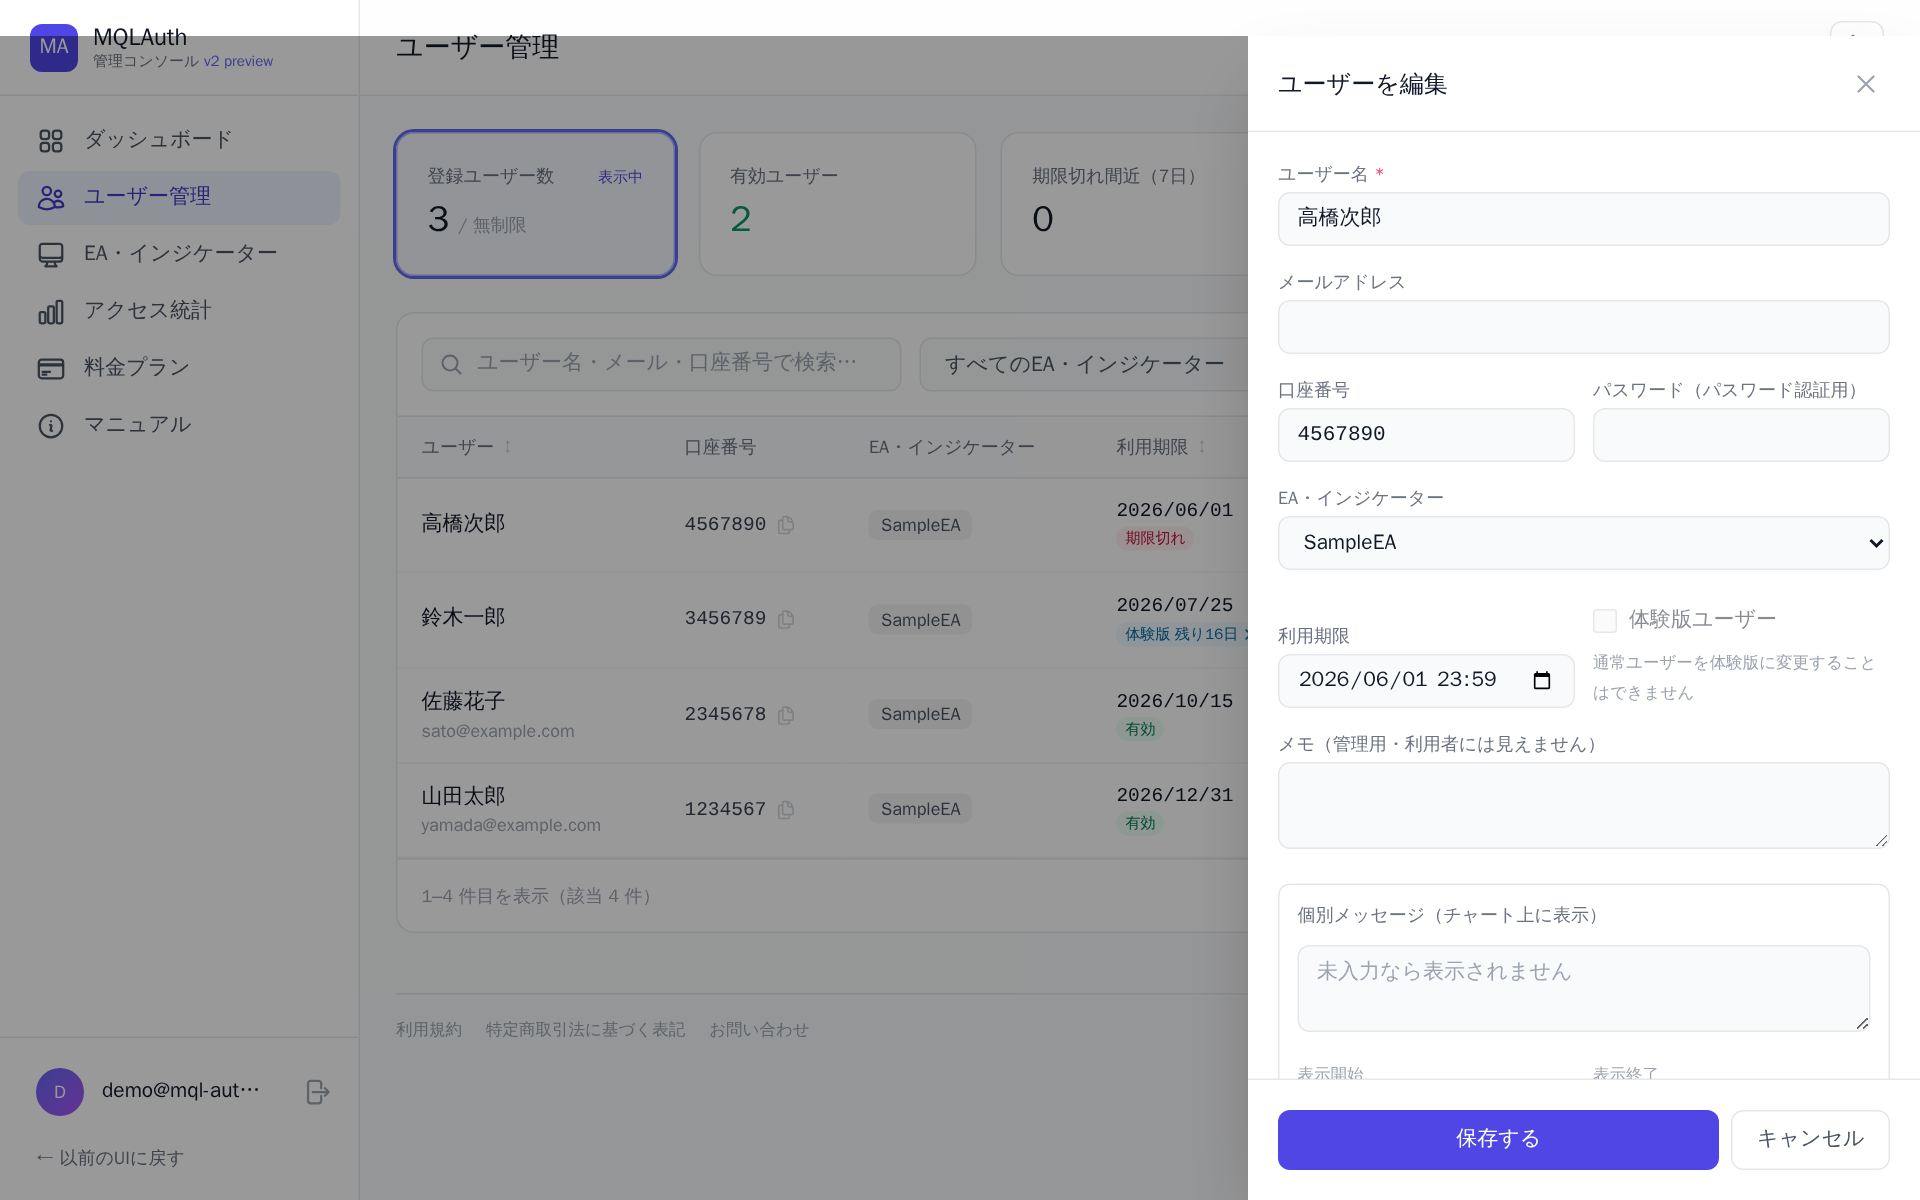Click the MA logo icon
Screen dimensions: 1920x1200
tap(54, 47)
